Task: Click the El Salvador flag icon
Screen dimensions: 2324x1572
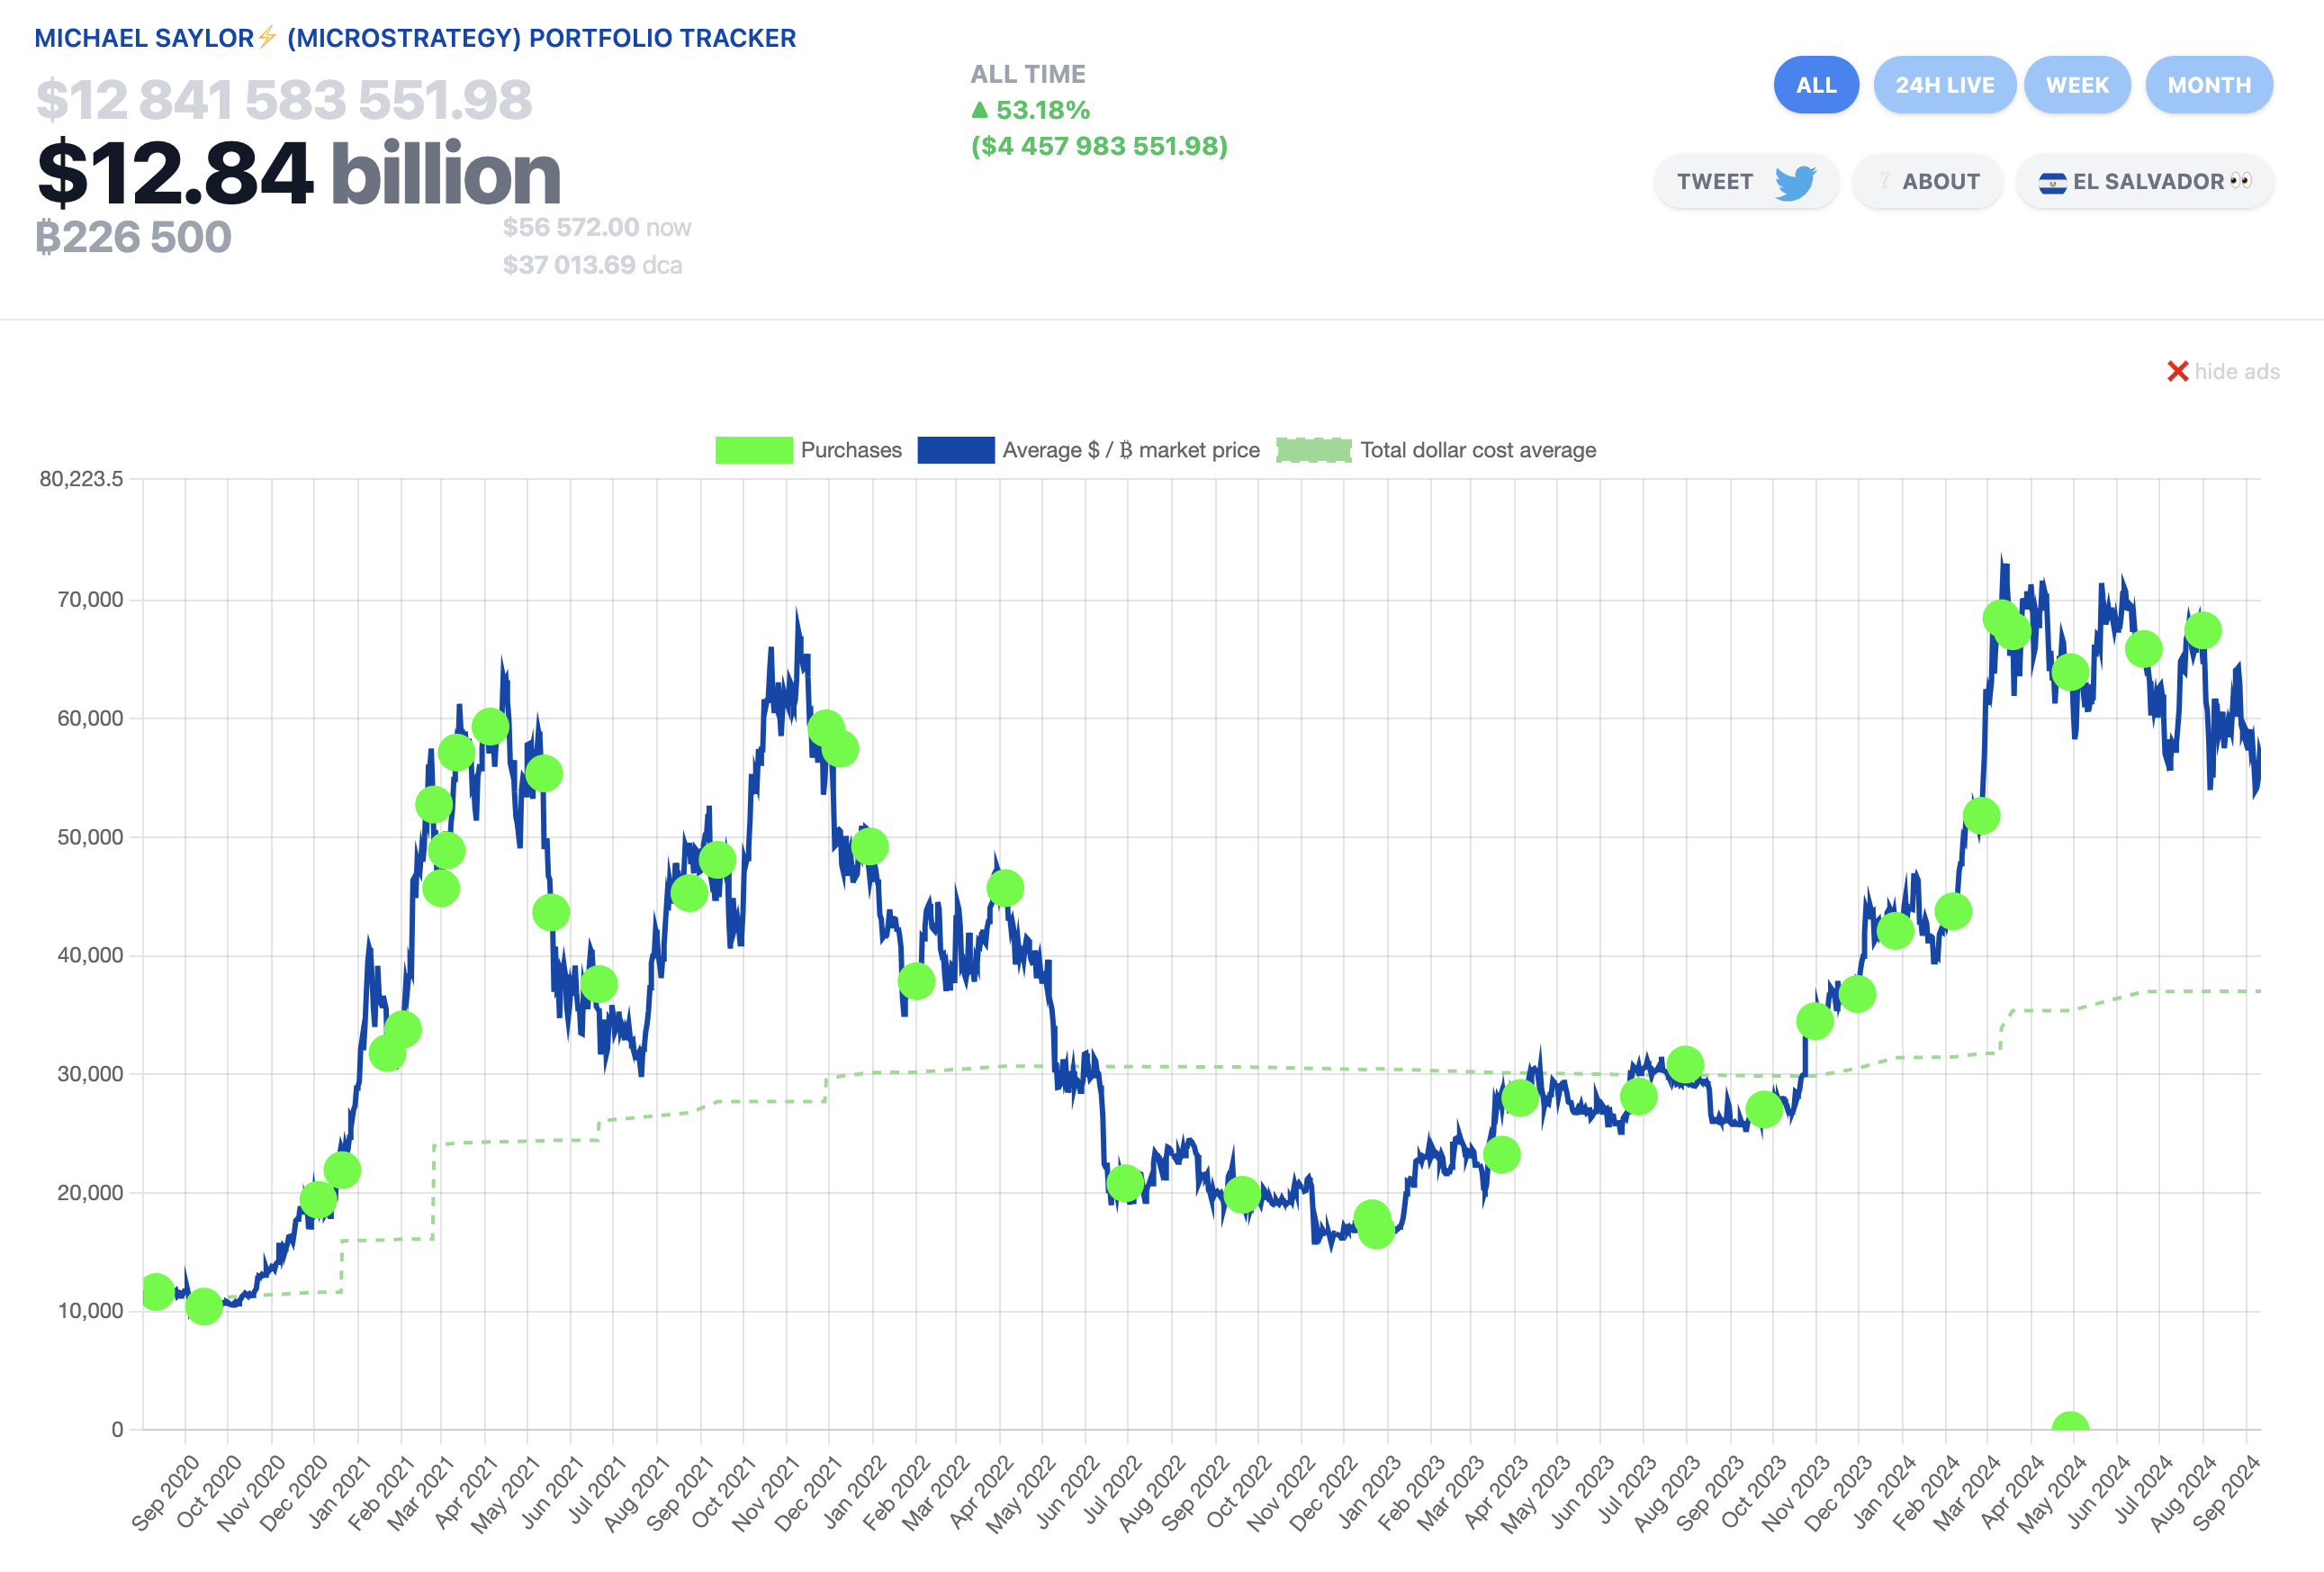Action: click(2051, 181)
